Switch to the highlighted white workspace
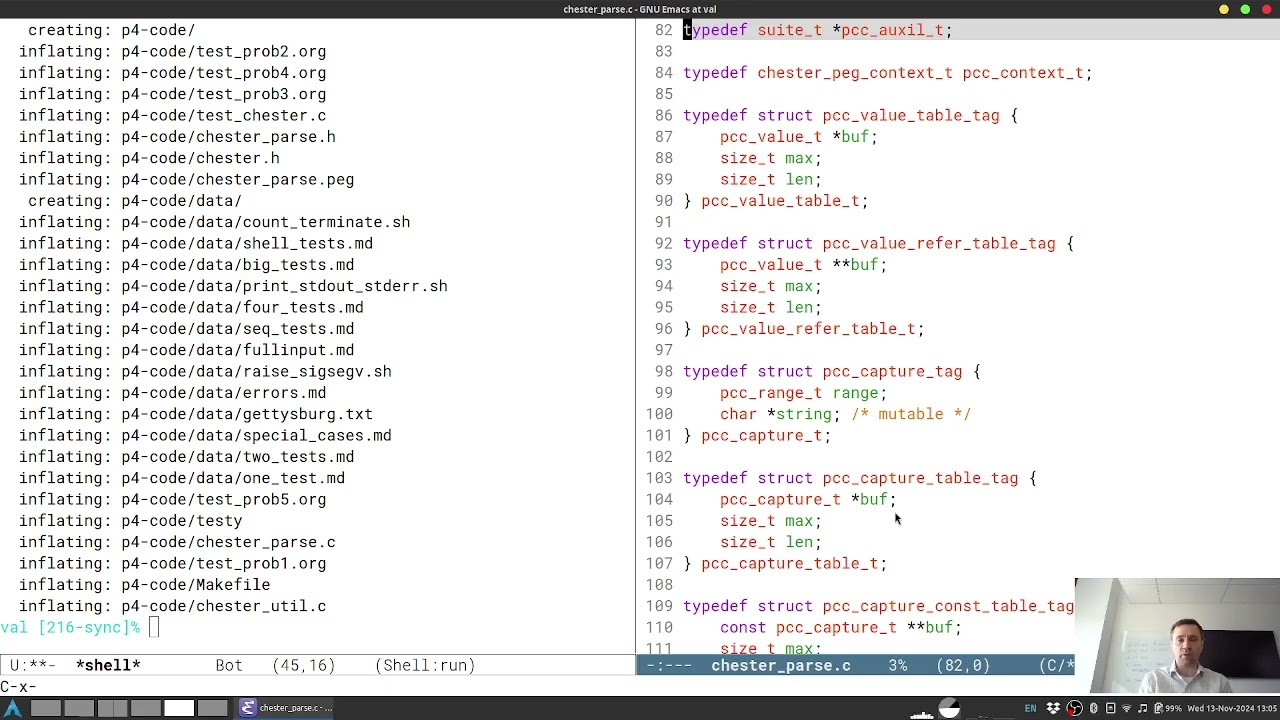This screenshot has height=720, width=1280. [179, 708]
